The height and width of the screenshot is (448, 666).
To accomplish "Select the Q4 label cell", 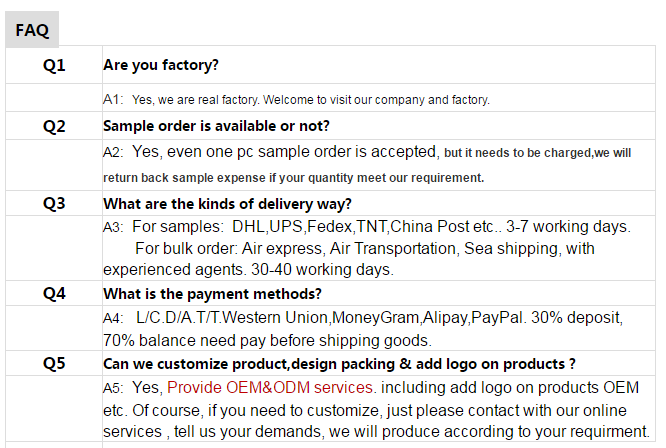I will 54,293.
